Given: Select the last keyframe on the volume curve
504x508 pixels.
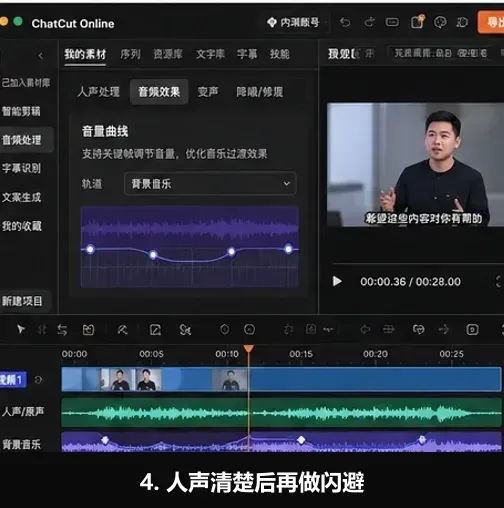Looking at the screenshot, I should tap(288, 249).
